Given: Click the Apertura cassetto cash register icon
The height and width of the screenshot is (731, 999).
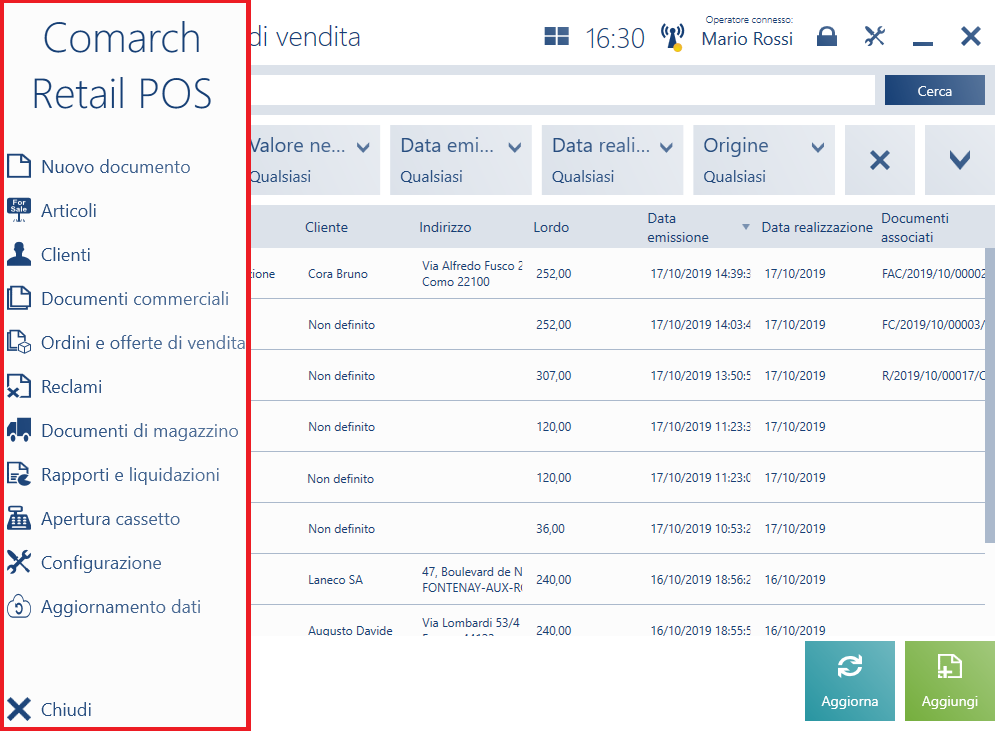Looking at the screenshot, I should tap(19, 519).
